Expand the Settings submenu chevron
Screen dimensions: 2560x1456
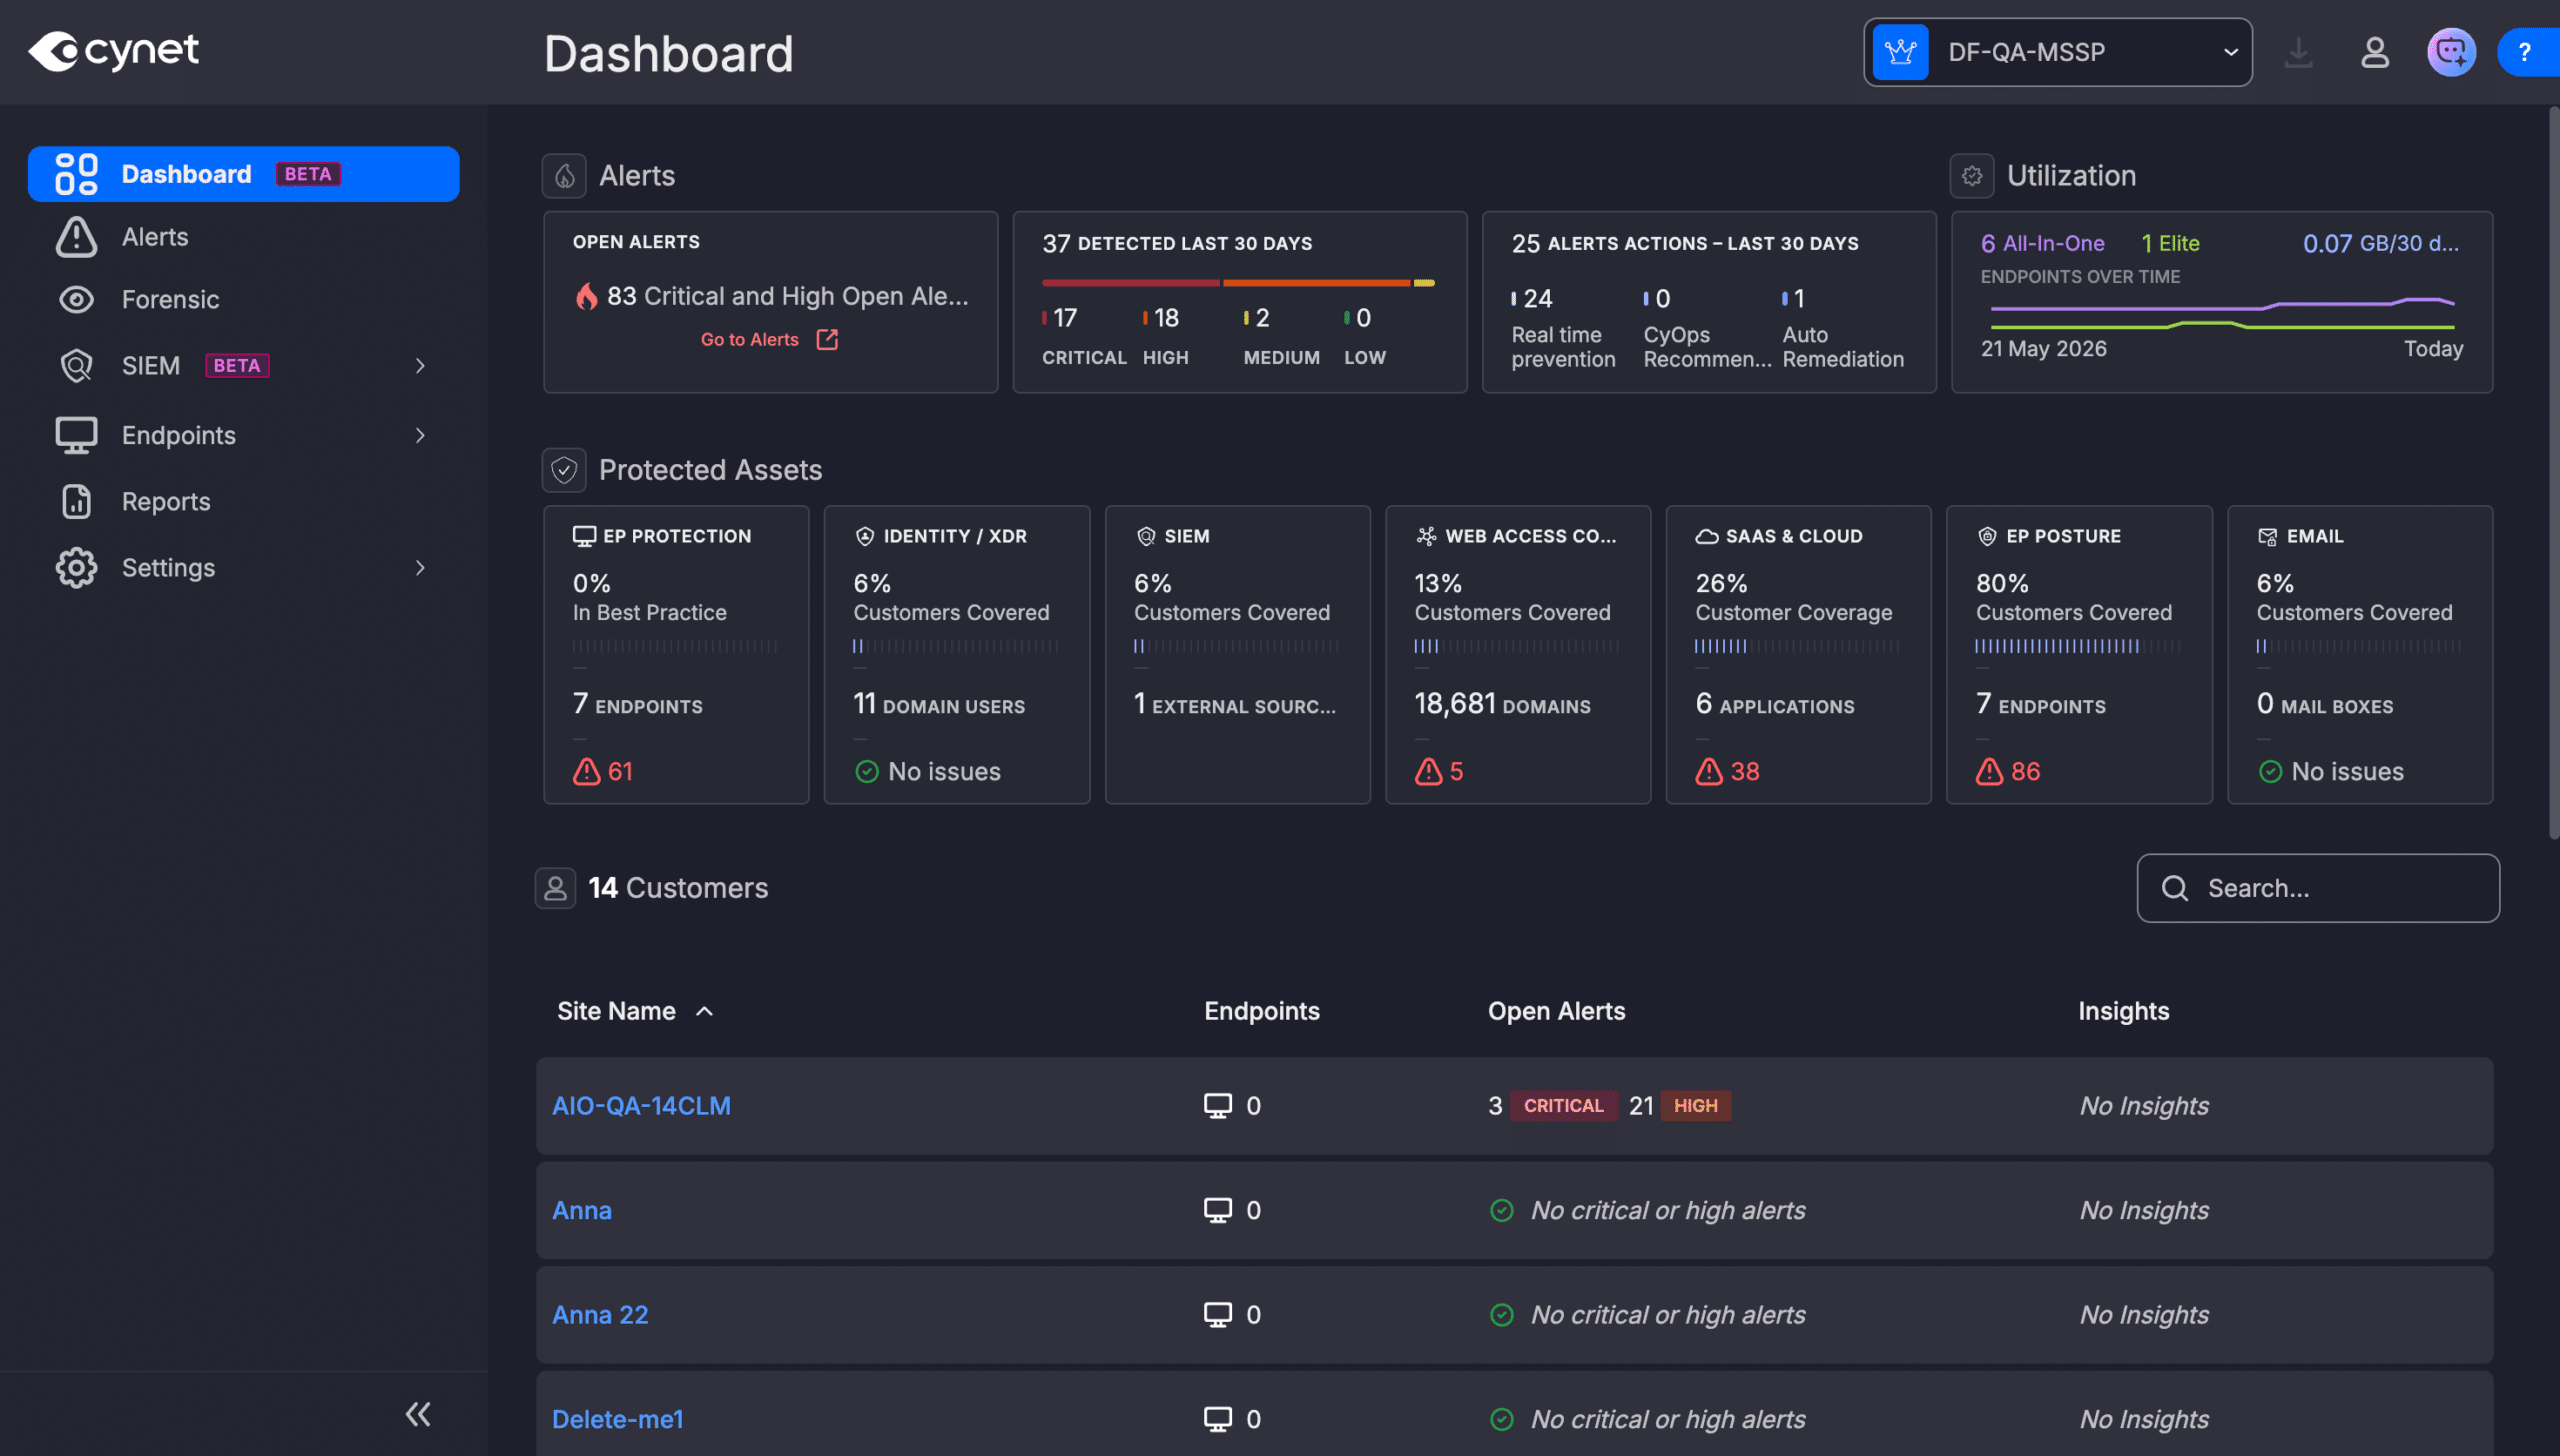420,568
